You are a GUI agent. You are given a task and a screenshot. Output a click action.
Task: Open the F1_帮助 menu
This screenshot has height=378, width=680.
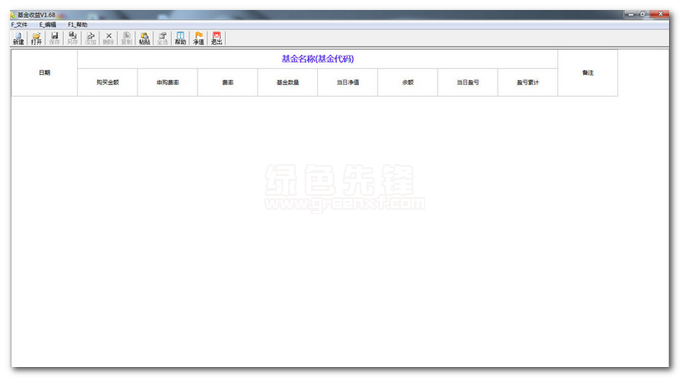77,25
